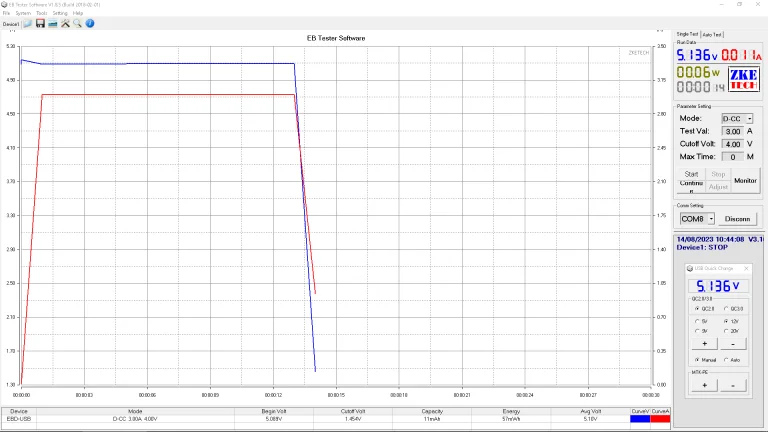Click the open file folder icon
Image resolution: width=768 pixels, height=432 pixels.
[x=28, y=23]
